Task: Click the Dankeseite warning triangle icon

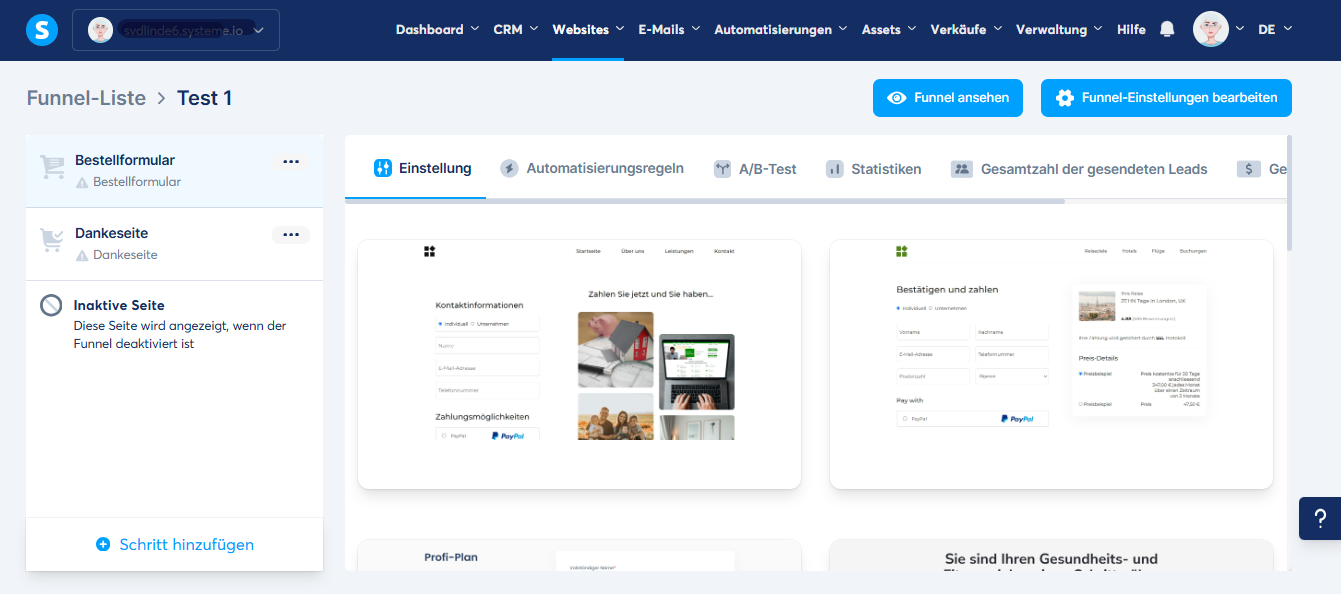Action: point(82,256)
